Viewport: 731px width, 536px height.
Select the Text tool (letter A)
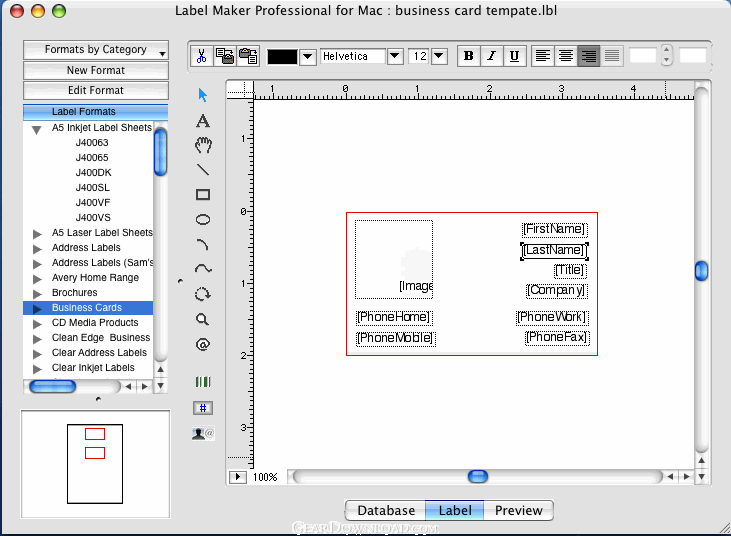pyautogui.click(x=202, y=121)
